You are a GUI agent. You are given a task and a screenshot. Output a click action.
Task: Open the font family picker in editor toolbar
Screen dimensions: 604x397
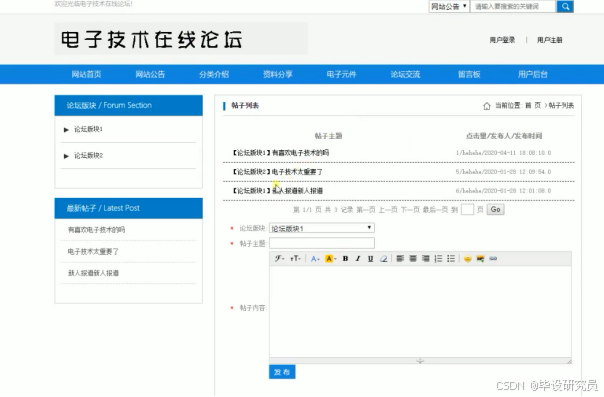point(279,259)
